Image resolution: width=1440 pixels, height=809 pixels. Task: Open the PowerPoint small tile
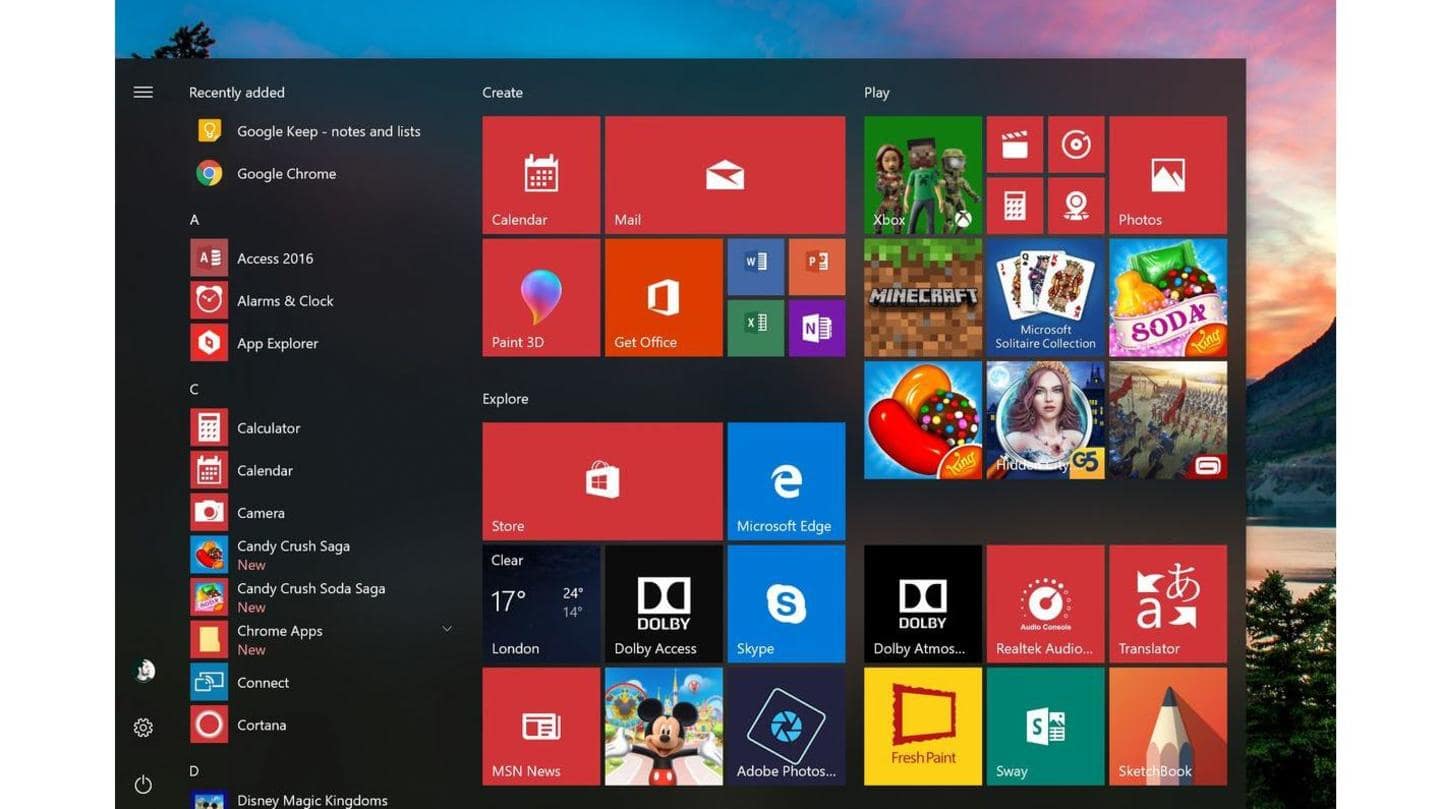817,267
